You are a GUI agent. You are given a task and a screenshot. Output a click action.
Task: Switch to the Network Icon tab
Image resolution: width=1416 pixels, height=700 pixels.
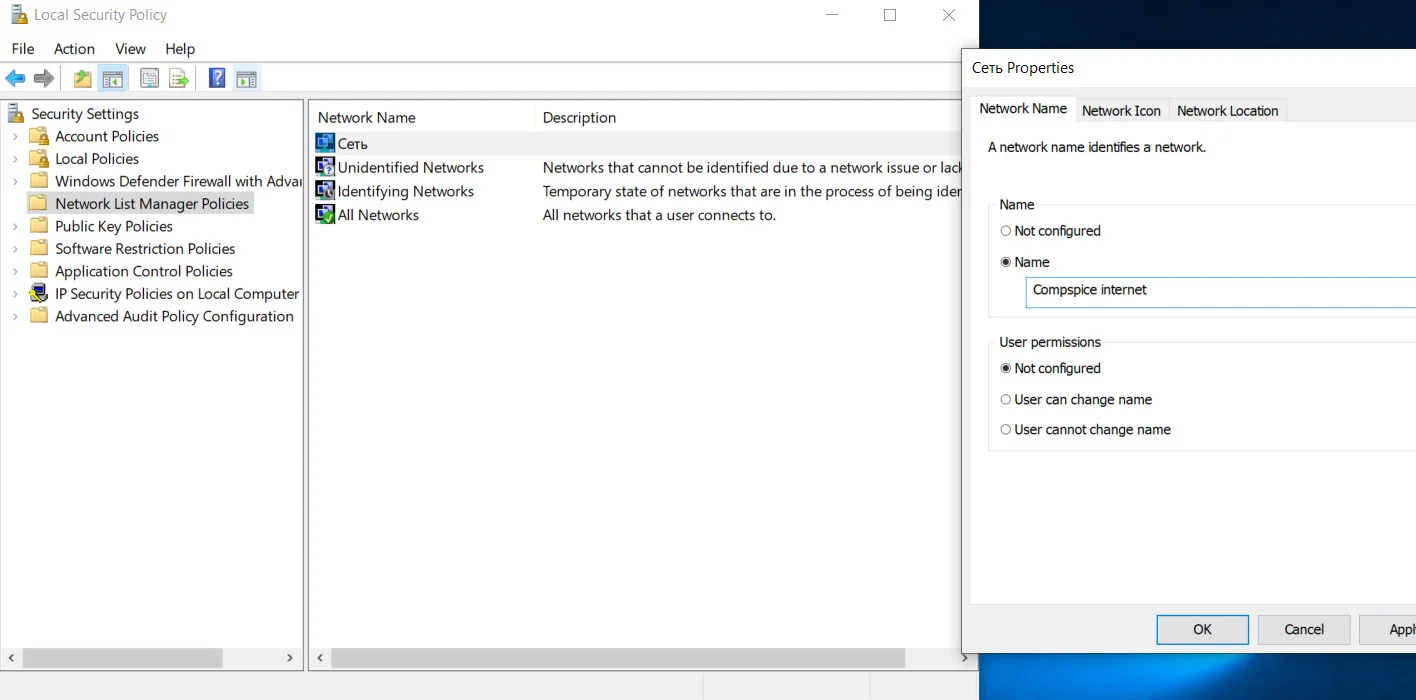point(1121,111)
